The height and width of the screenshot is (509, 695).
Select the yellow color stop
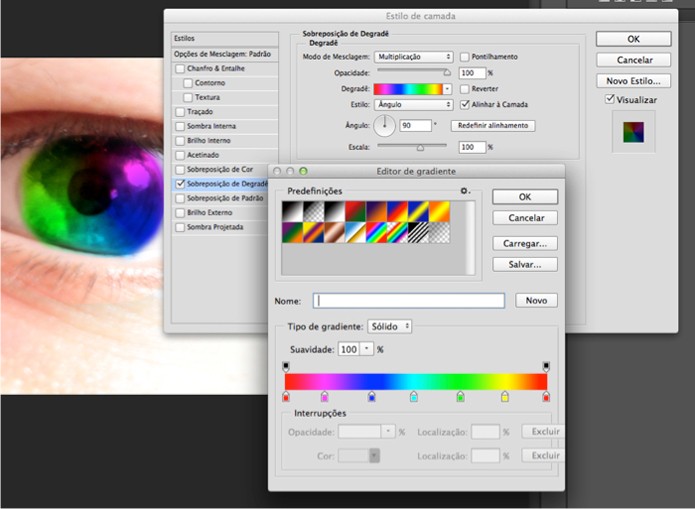(x=504, y=397)
